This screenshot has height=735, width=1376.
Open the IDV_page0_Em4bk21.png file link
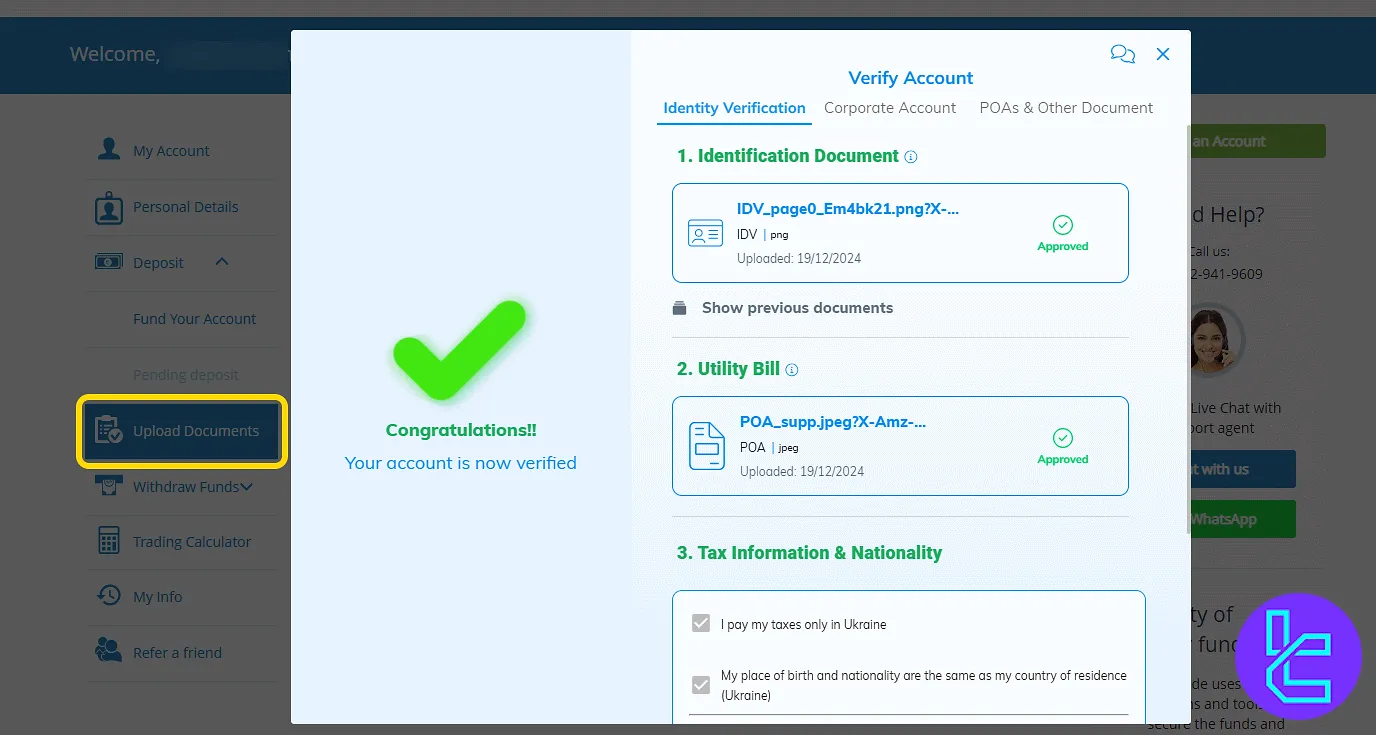[847, 209]
